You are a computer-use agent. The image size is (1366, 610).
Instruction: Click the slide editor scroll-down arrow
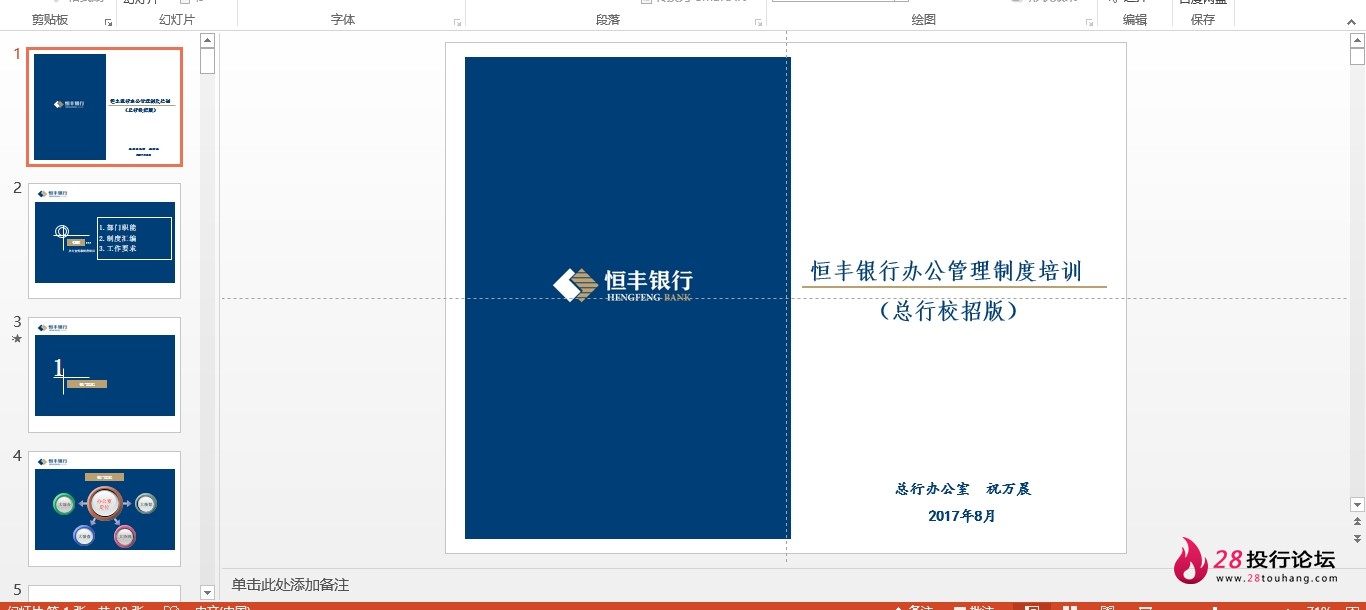coord(1357,504)
